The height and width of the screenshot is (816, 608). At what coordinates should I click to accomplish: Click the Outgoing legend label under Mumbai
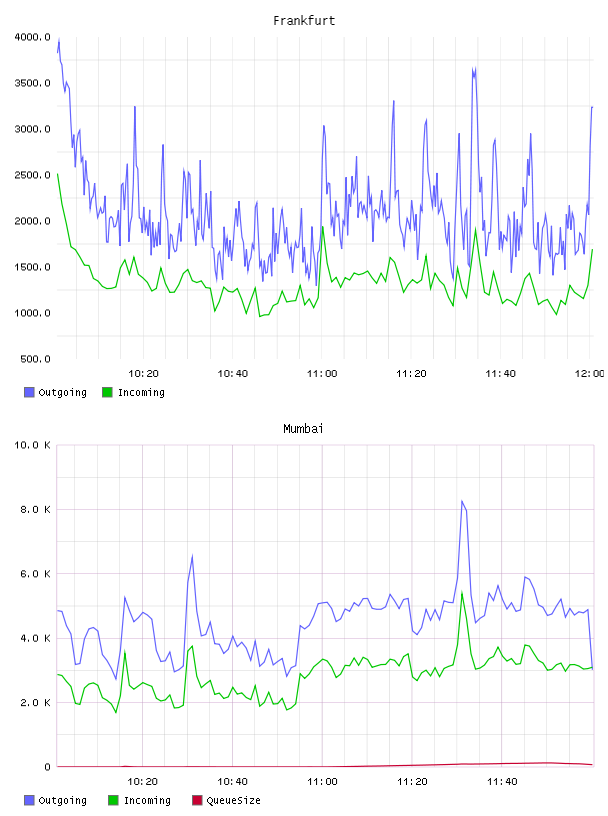[62, 800]
